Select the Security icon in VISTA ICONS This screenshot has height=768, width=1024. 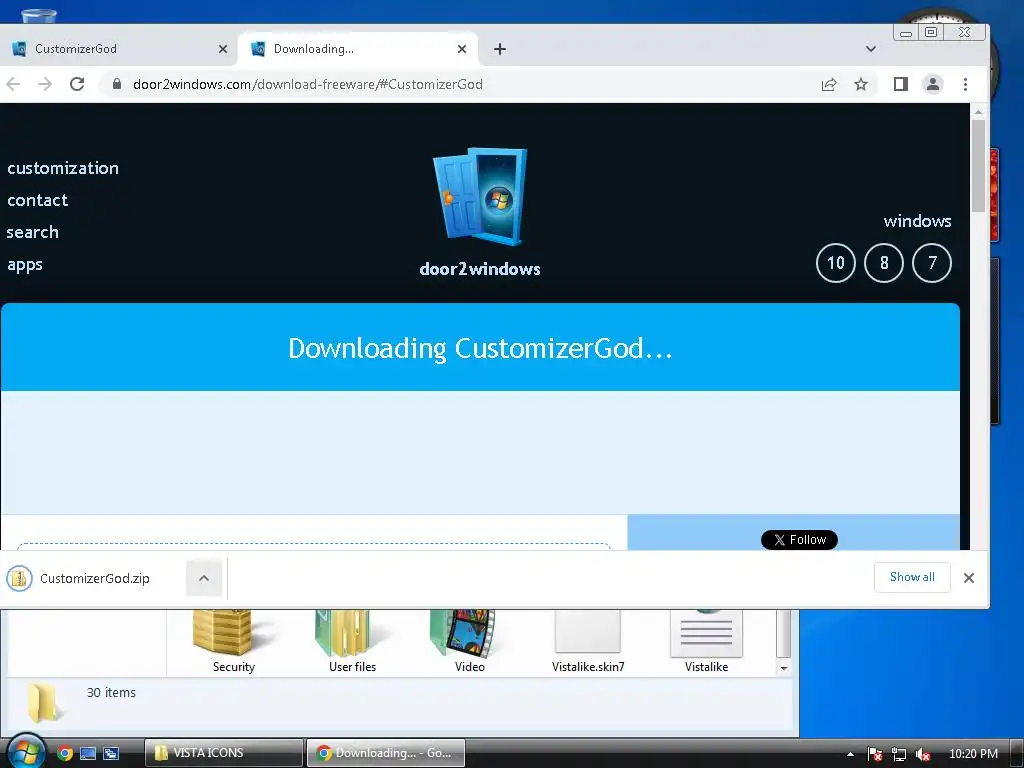(233, 641)
